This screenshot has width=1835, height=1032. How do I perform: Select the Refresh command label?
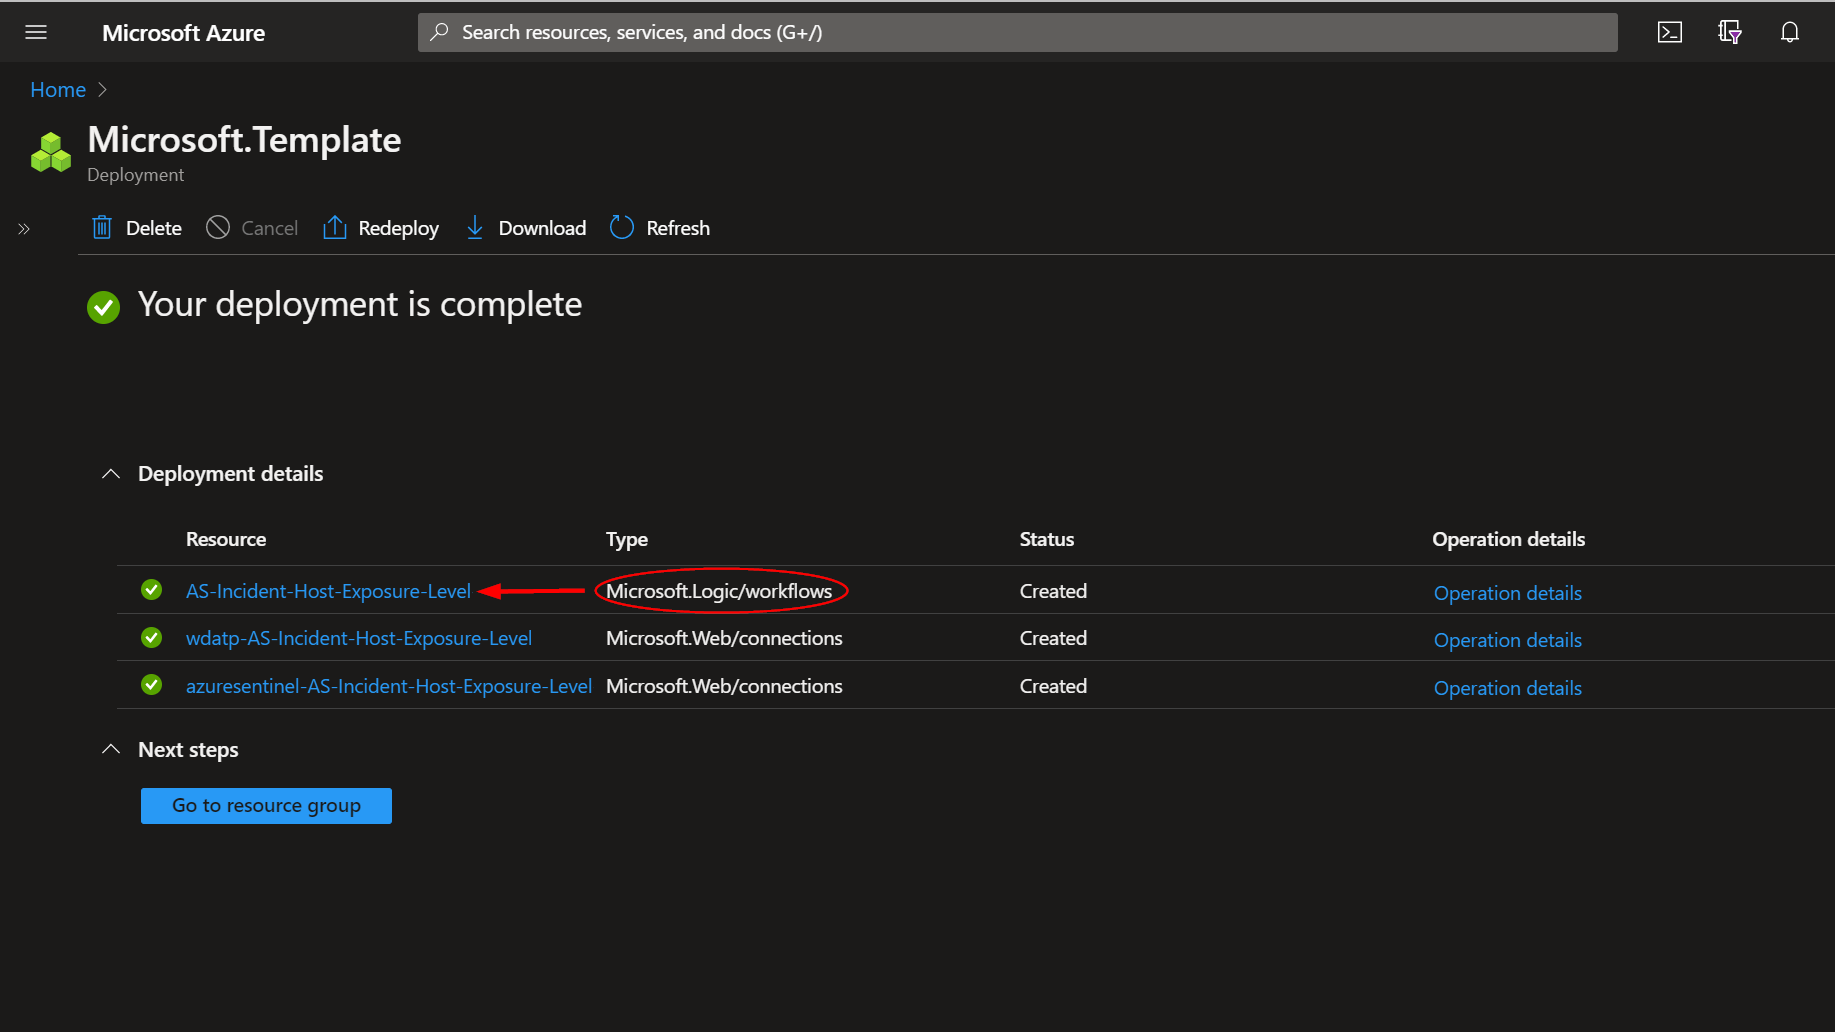[678, 228]
